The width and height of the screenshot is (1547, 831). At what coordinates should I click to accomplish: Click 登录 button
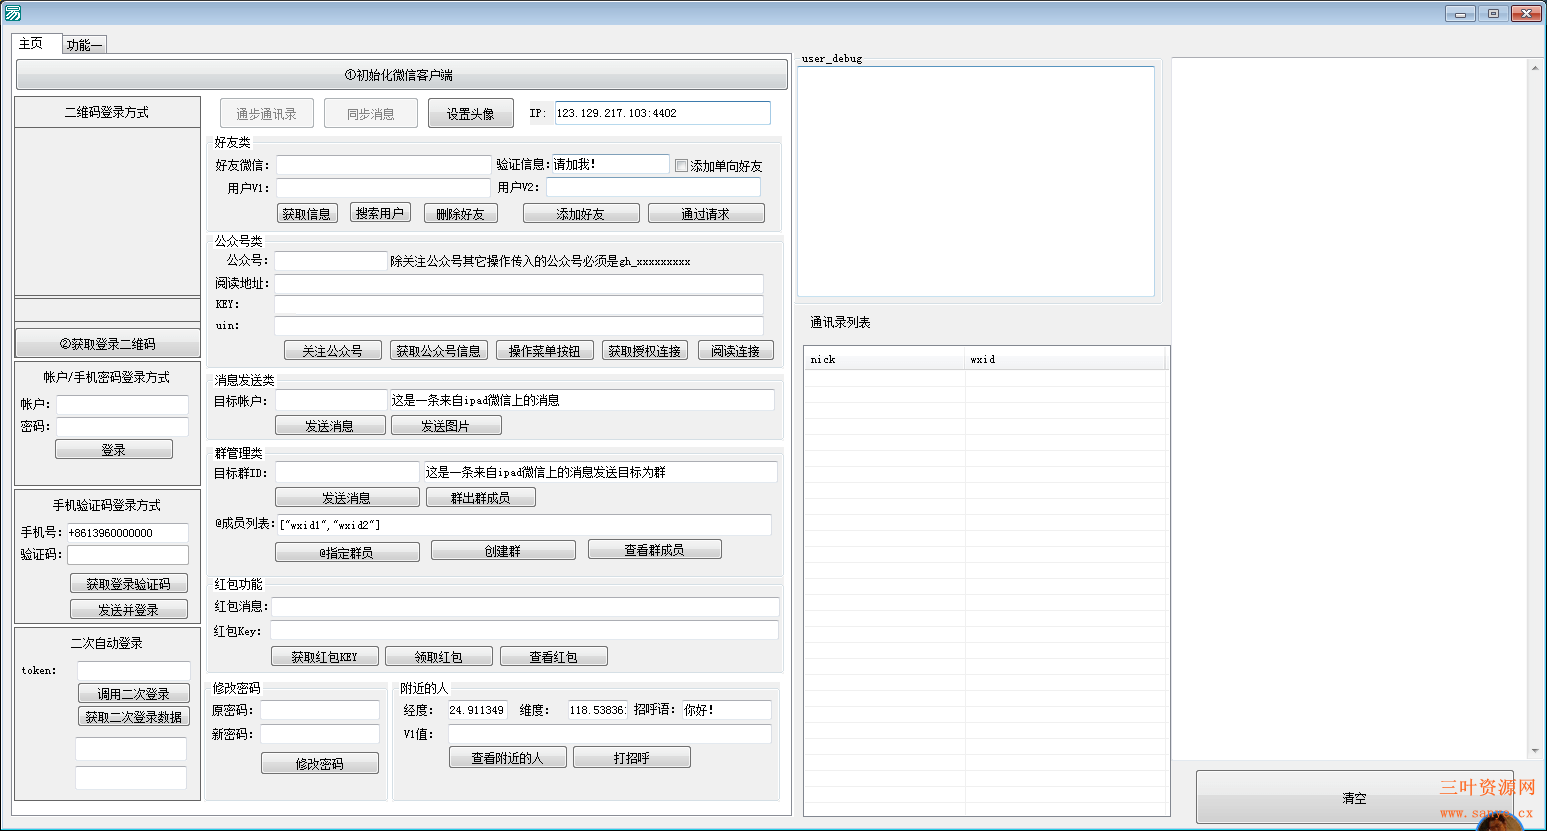114,450
